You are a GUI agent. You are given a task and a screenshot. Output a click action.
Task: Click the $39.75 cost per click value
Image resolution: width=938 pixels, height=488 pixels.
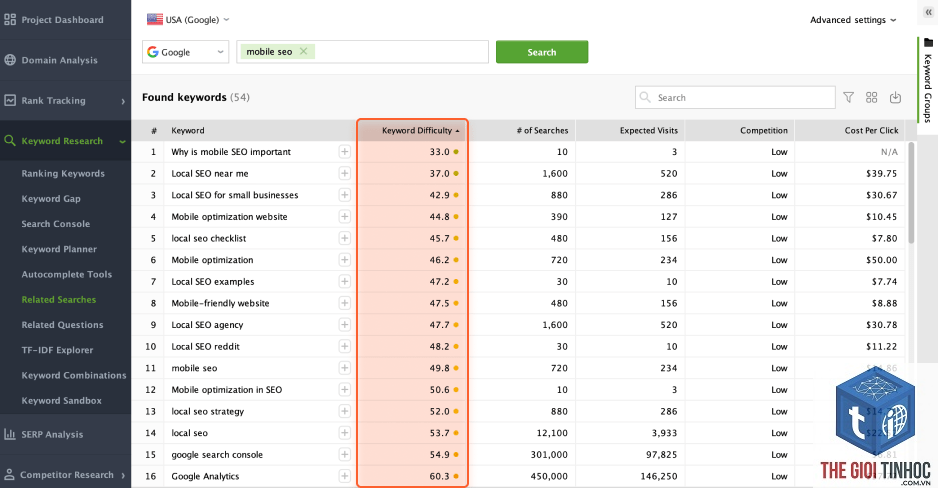(x=882, y=173)
